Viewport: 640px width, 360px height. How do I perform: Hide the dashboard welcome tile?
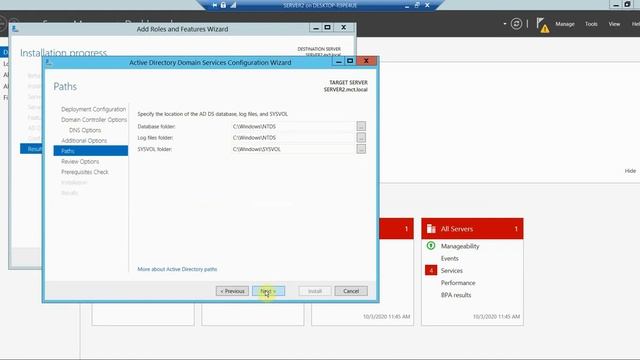(630, 171)
